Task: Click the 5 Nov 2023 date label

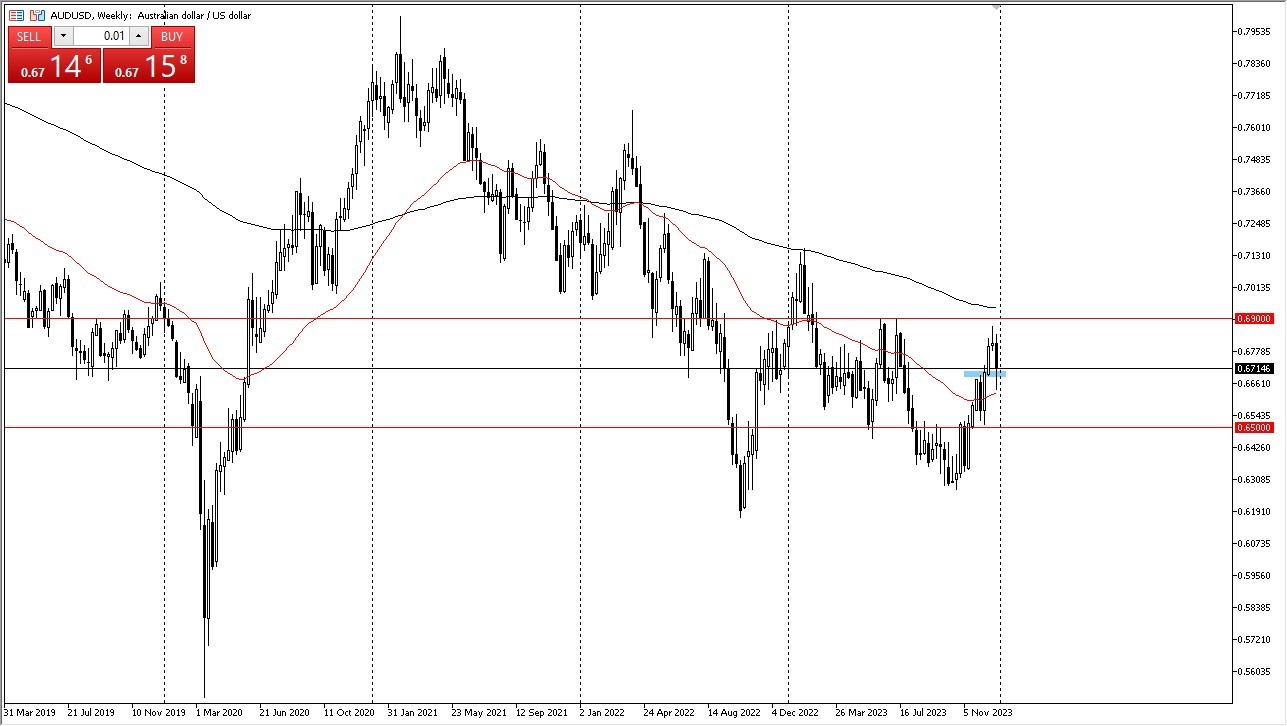Action: (x=989, y=714)
